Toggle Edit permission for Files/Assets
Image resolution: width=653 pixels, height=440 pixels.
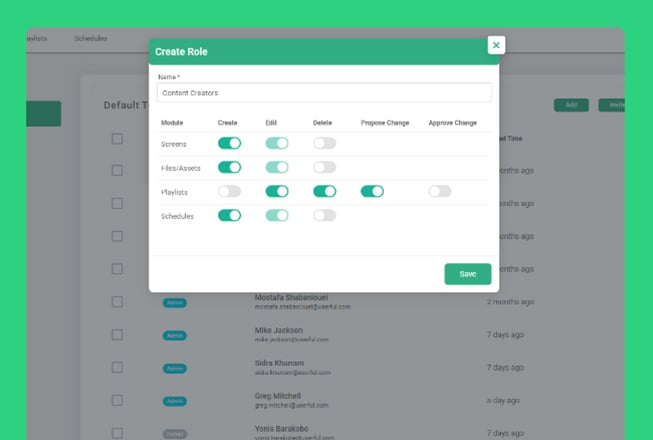[x=277, y=167]
